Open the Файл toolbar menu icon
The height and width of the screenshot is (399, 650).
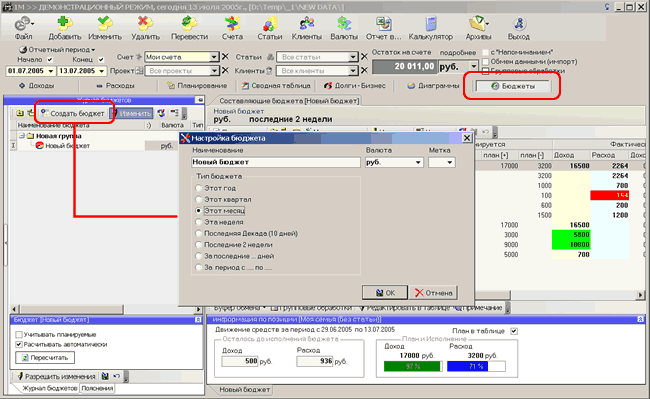[x=22, y=24]
